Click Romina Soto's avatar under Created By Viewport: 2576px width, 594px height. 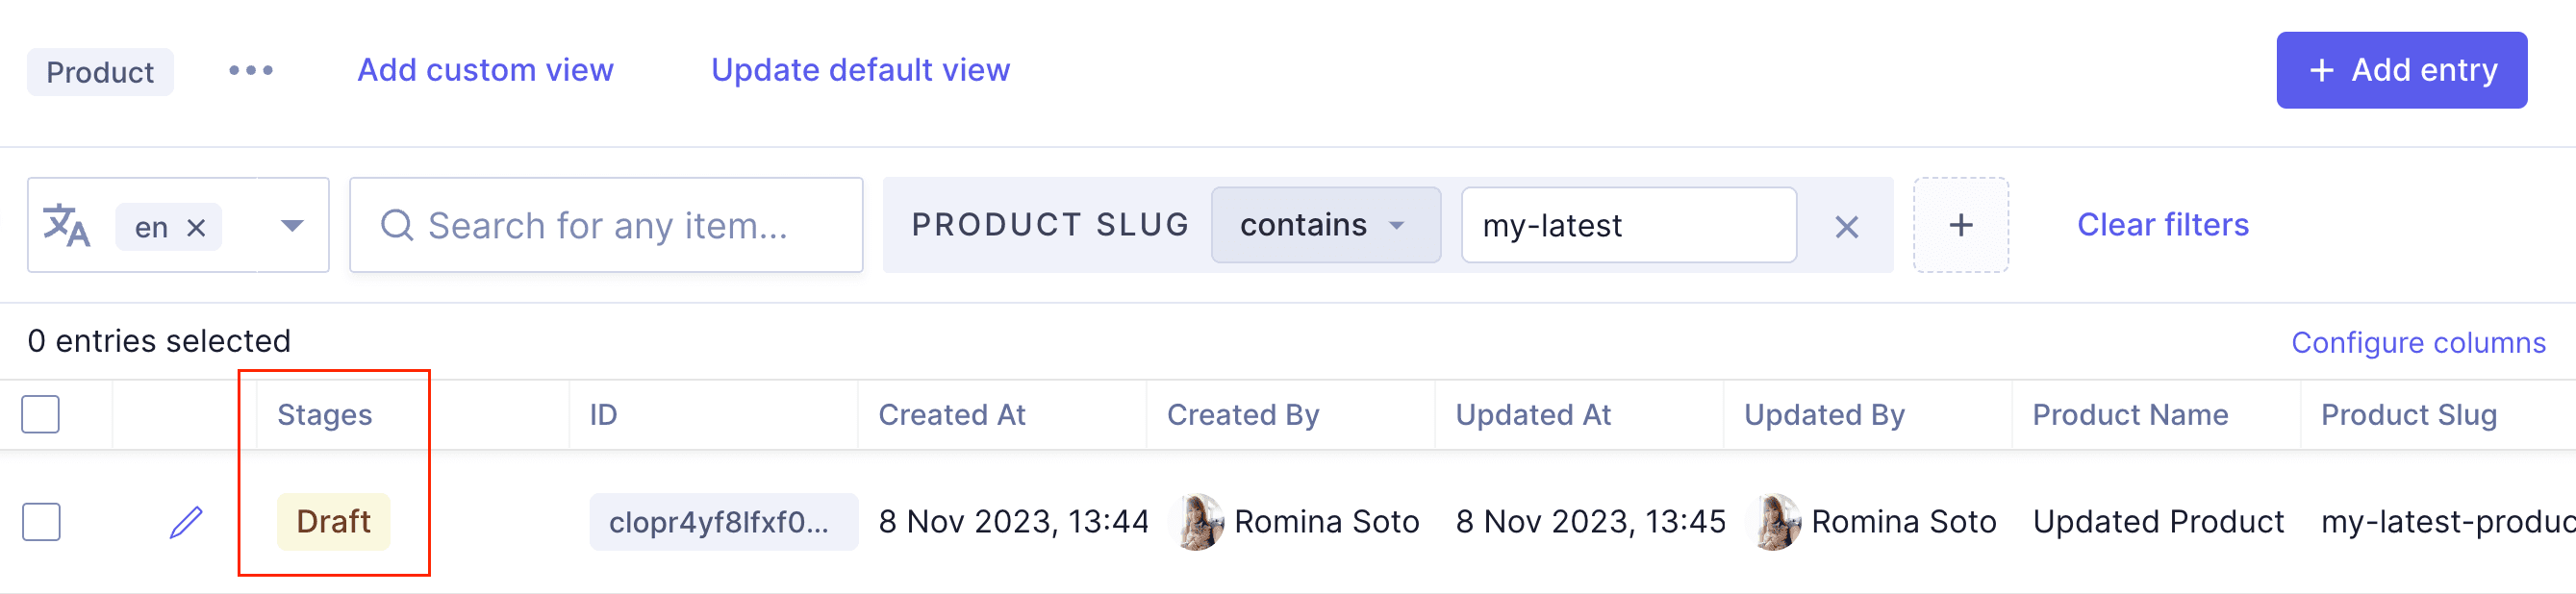pyautogui.click(x=1197, y=522)
